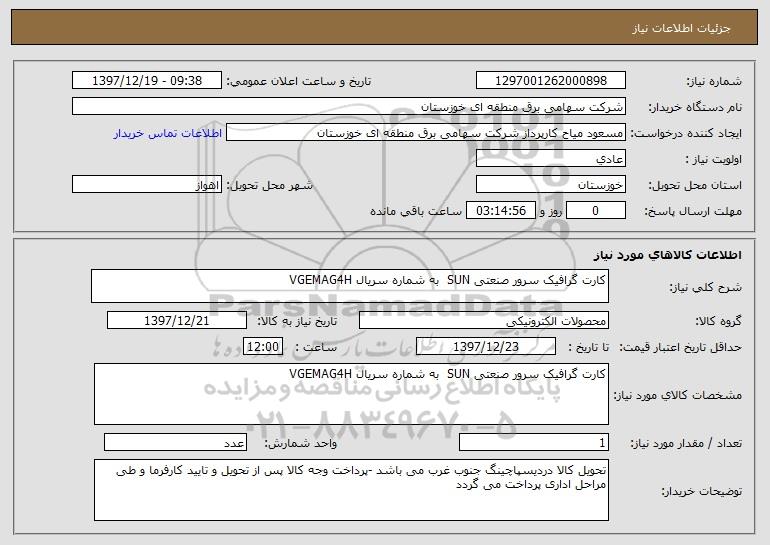Open the اطلاعات تماس خریدار link
Image resolution: width=770 pixels, height=545 pixels.
pos(168,134)
